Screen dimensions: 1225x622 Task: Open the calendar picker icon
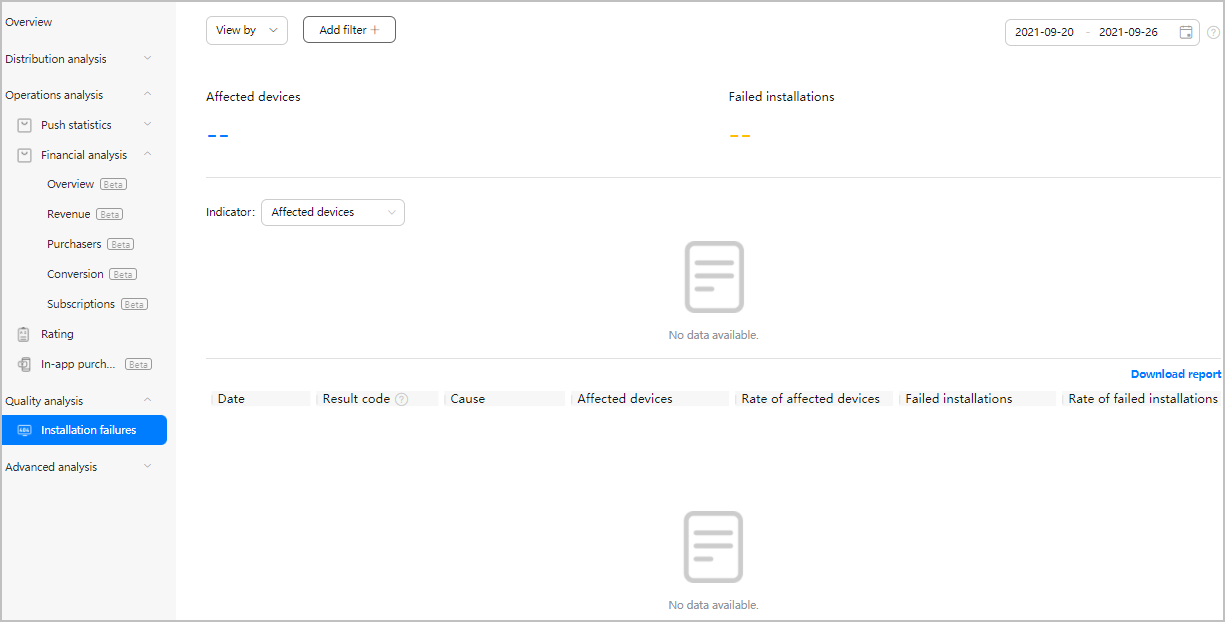coord(1186,31)
